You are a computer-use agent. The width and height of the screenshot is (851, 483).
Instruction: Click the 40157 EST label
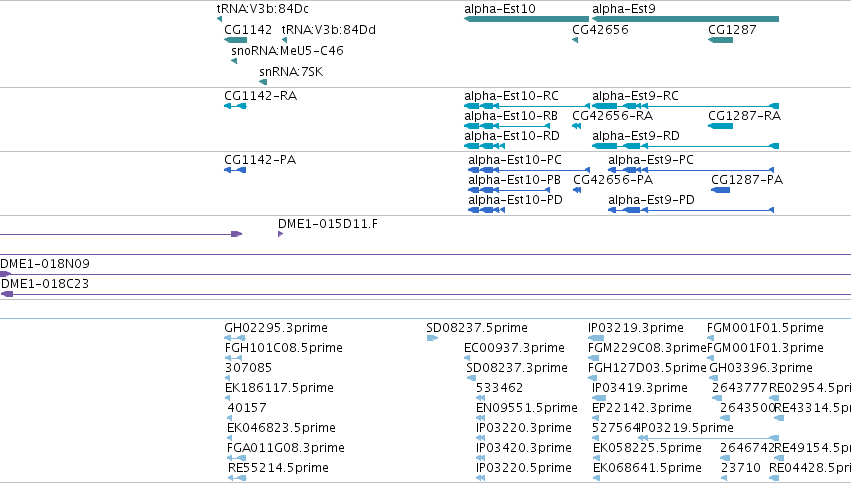coord(247,408)
